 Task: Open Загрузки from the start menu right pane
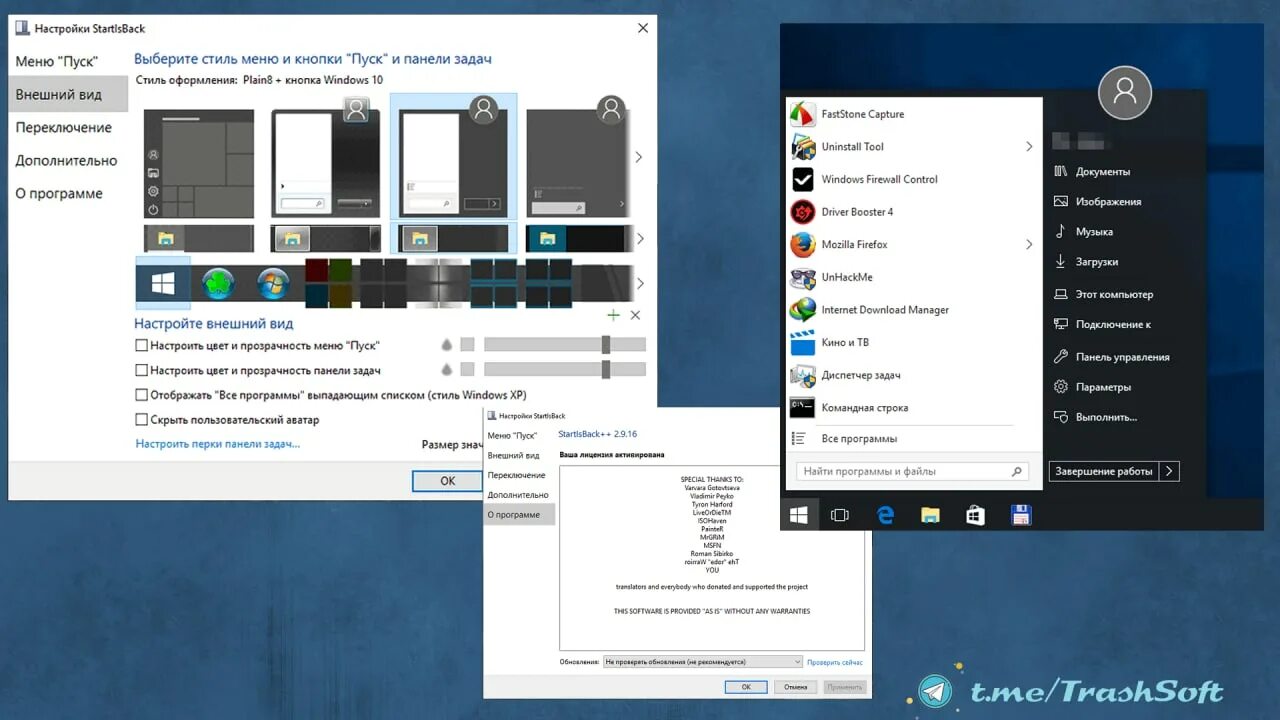(1086, 262)
